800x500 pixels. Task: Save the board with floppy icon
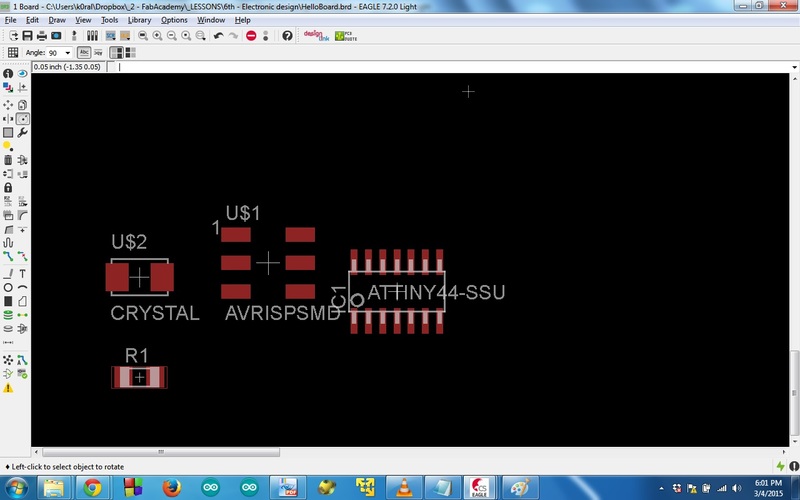tap(28, 36)
